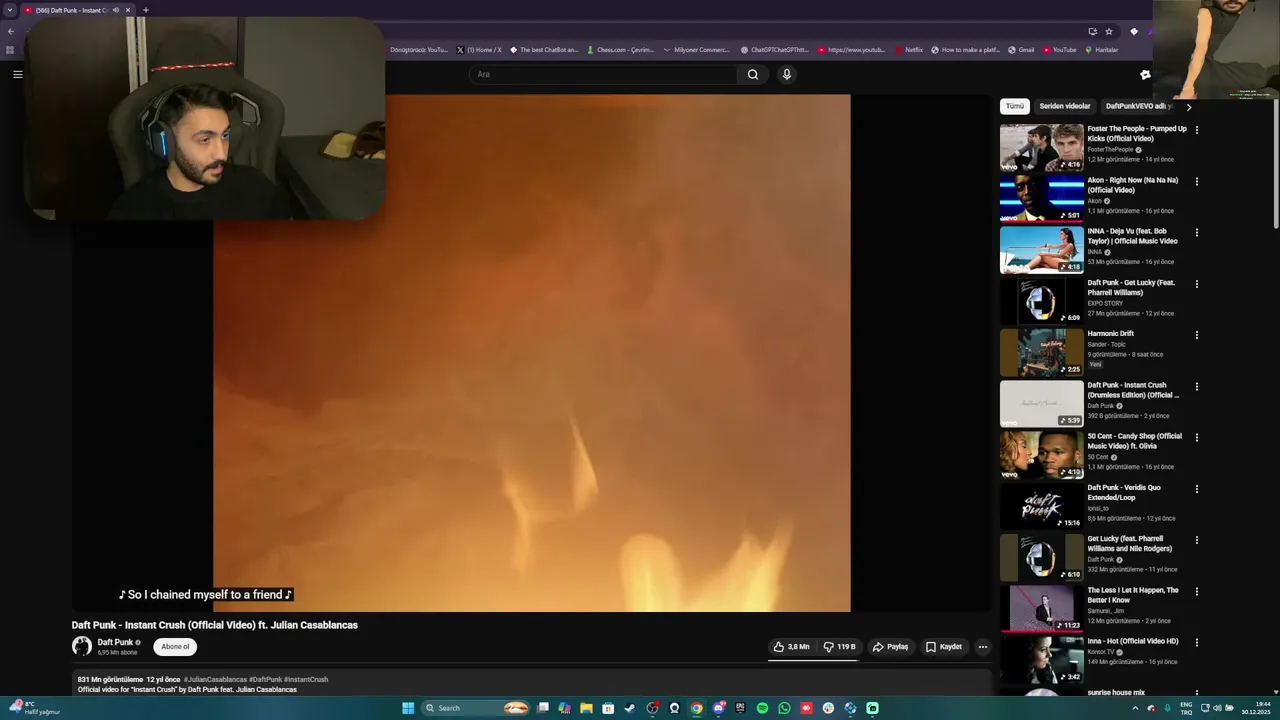
Task: Open INNA Deja Vu thumbnail
Action: 1042,249
